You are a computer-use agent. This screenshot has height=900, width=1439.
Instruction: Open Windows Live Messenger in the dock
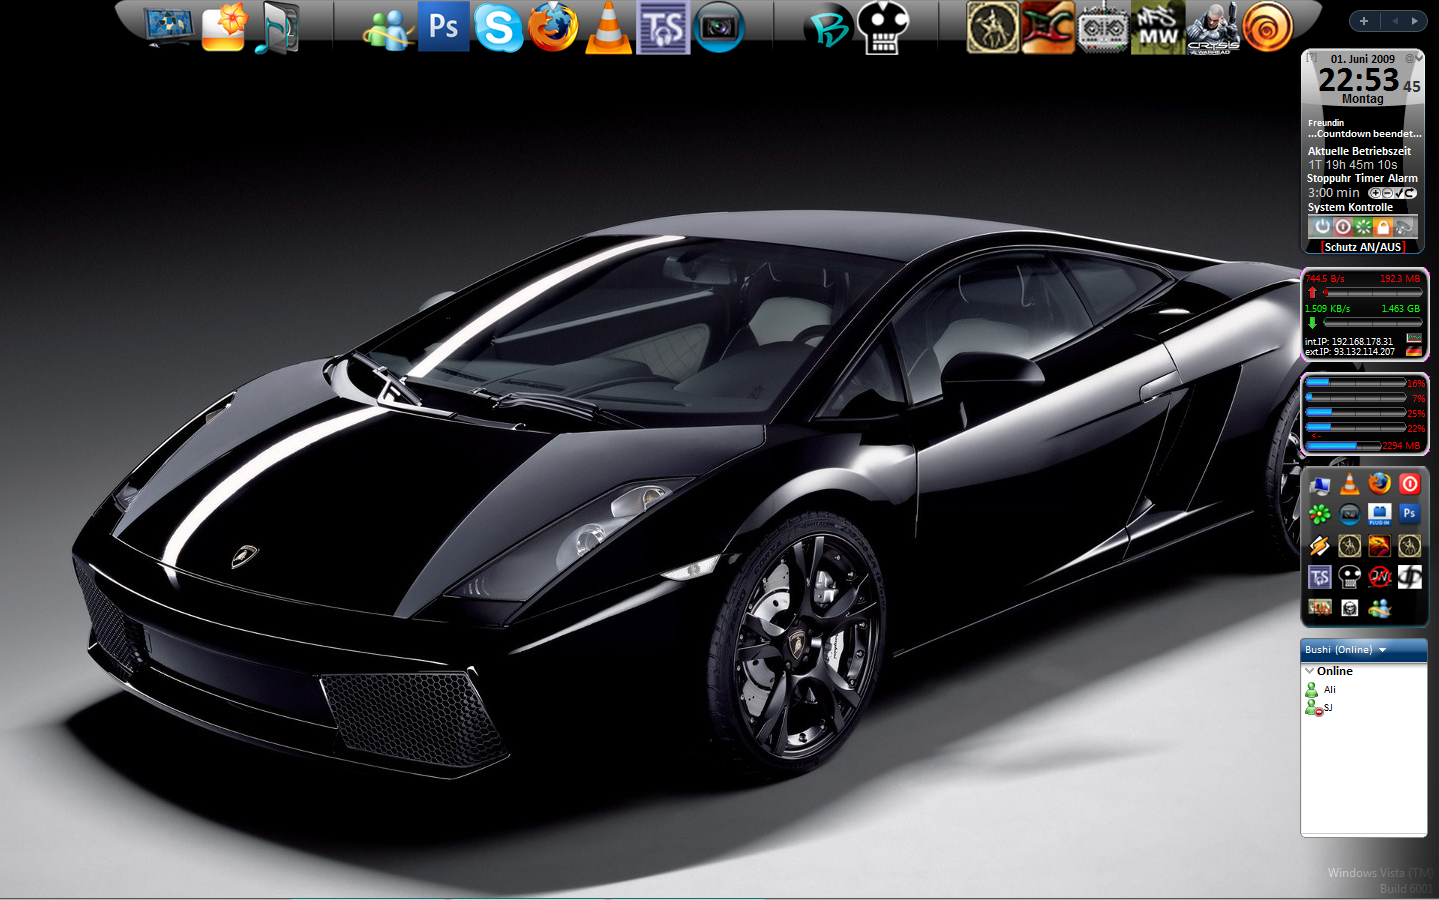[388, 28]
